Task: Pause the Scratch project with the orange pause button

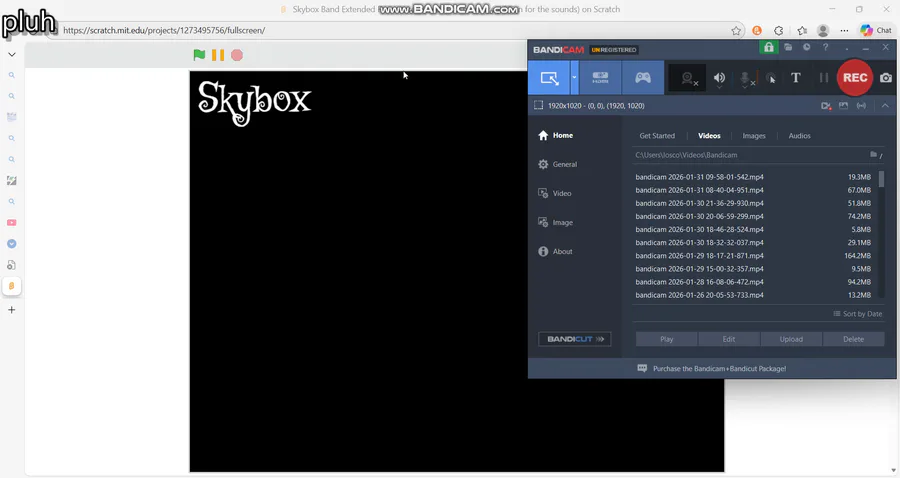Action: (x=218, y=55)
